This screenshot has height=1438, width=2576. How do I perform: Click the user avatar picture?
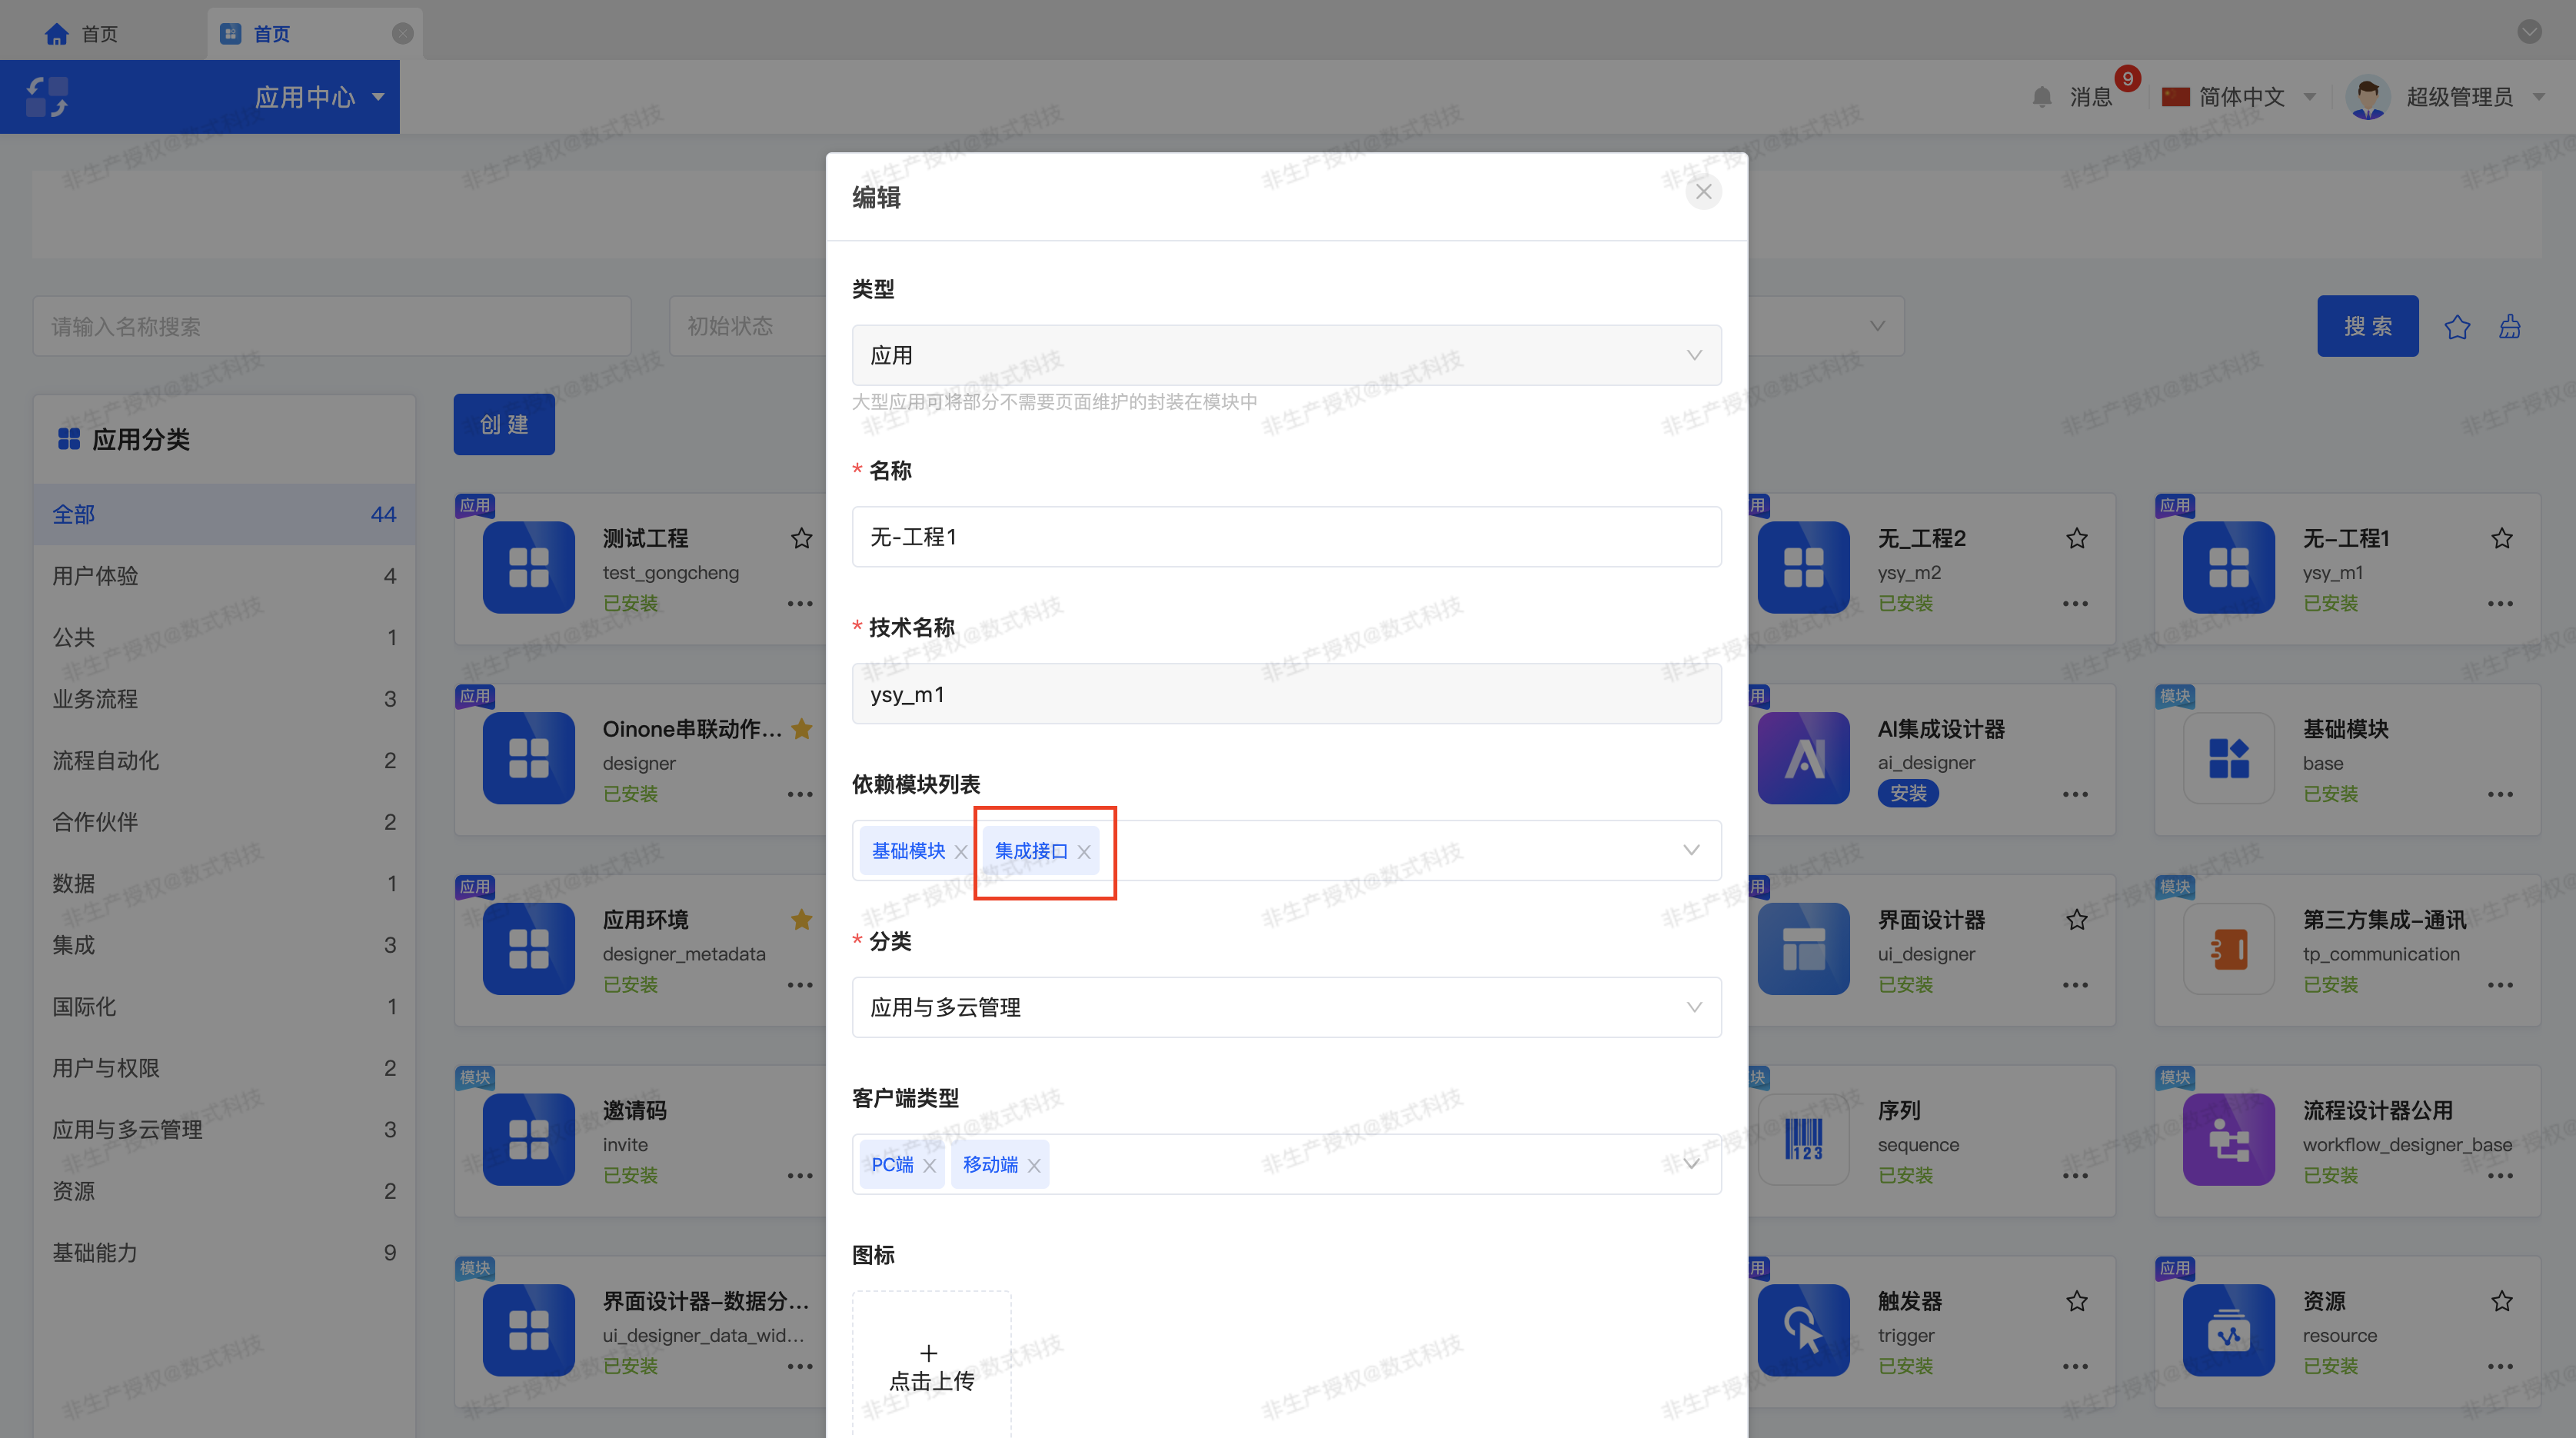2368,97
